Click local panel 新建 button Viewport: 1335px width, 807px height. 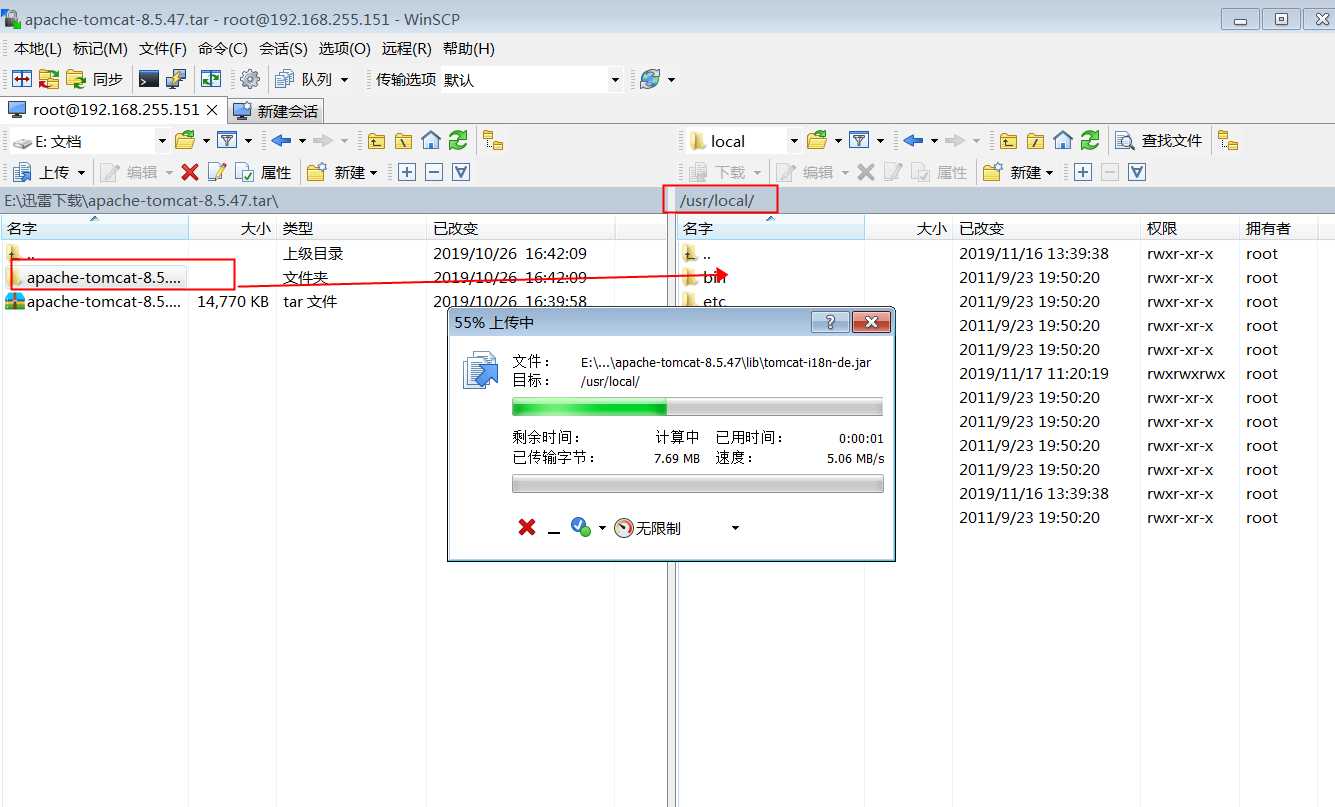click(343, 172)
